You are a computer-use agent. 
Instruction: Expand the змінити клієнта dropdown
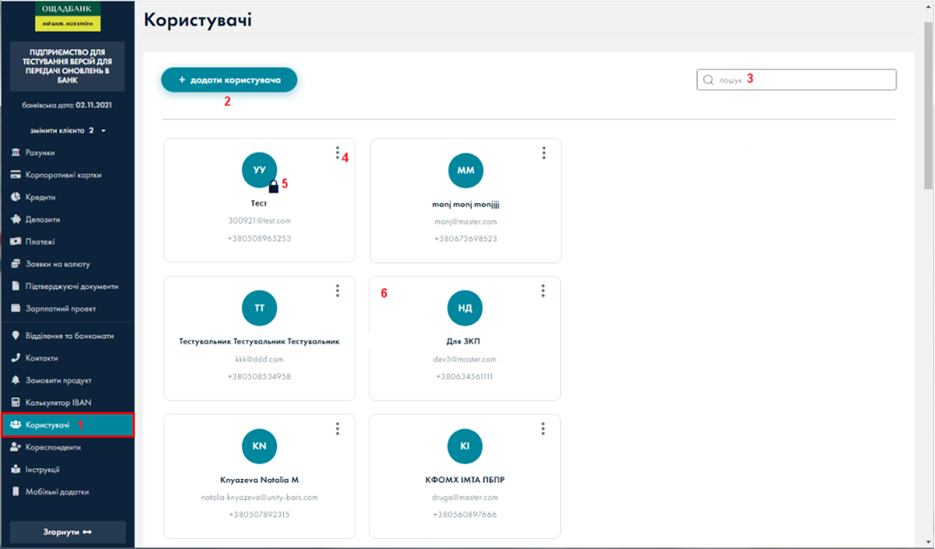coord(67,130)
